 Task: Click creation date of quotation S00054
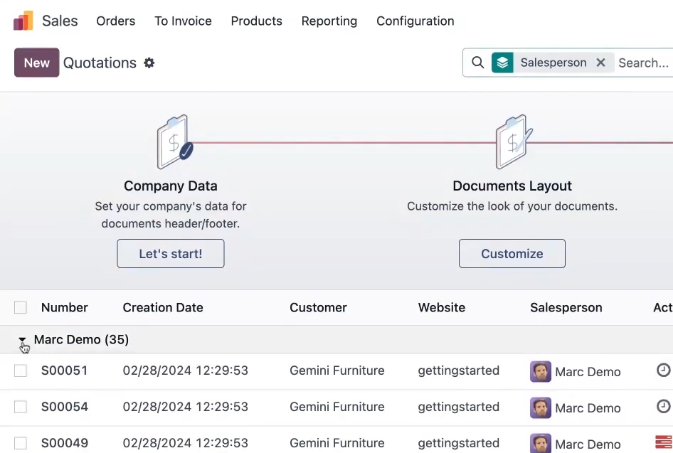[x=185, y=407]
